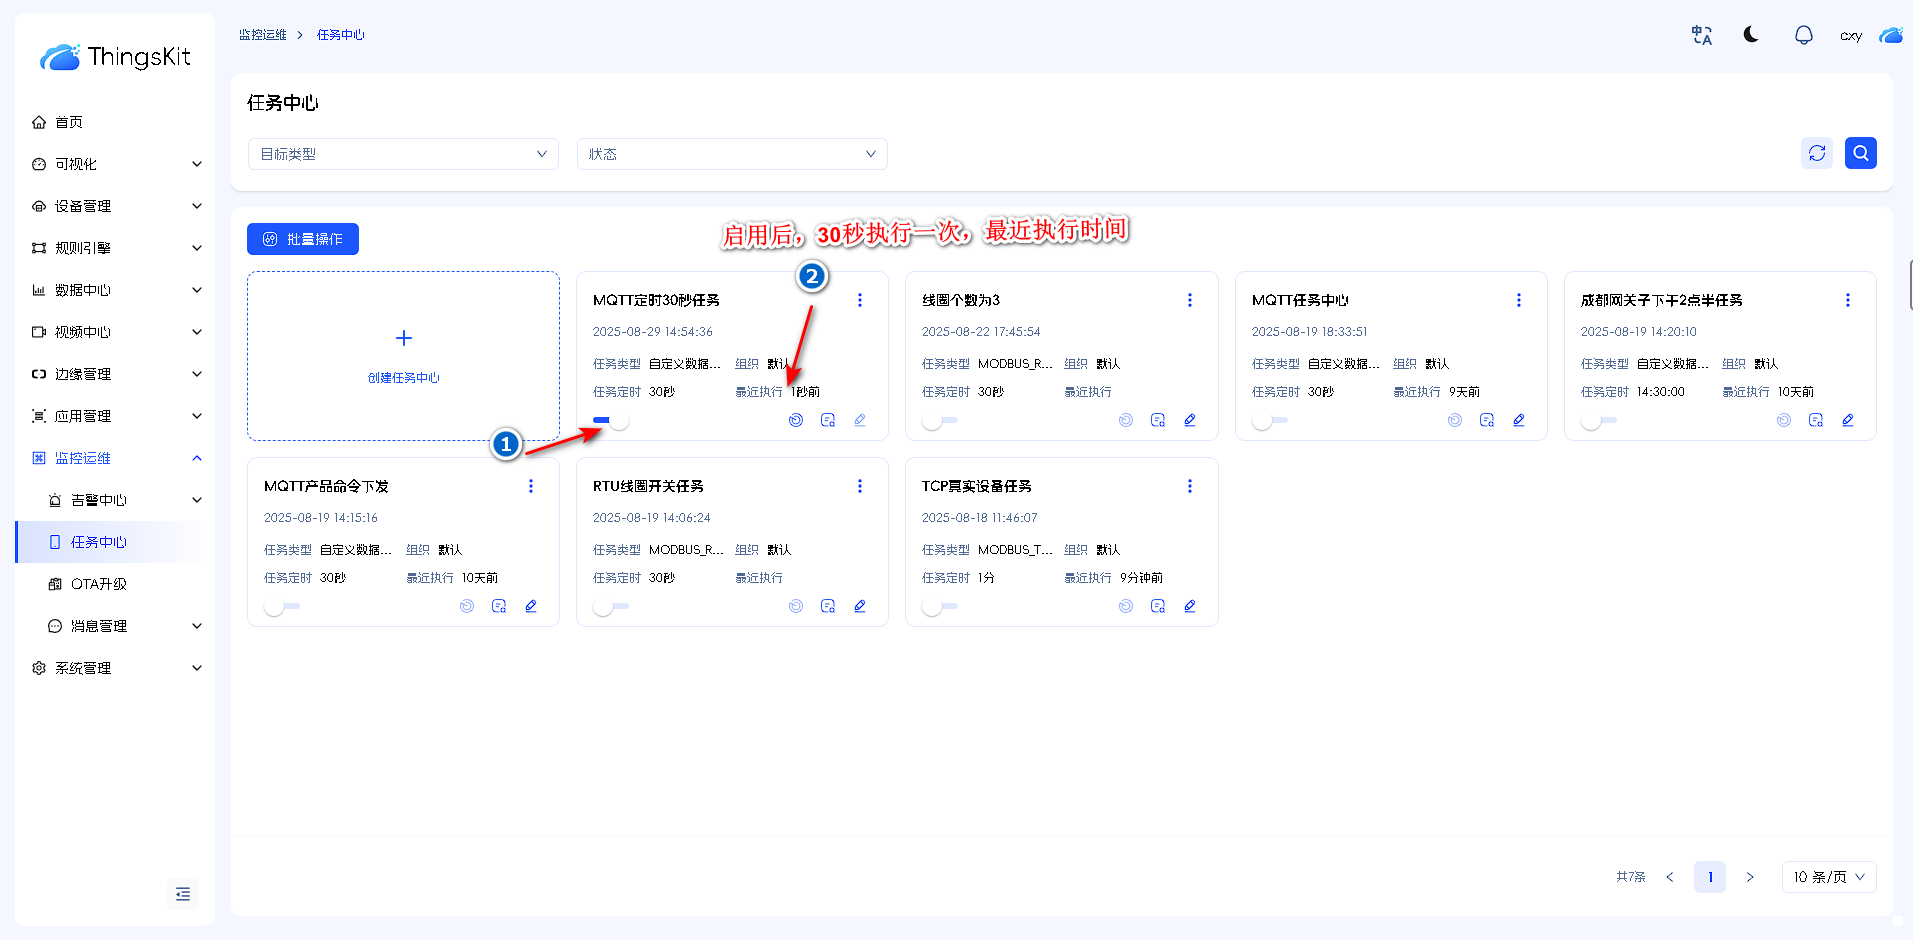Screen dimensions: 1913x940
Task: Toggle dark mode with the moon icon
Action: pos(1751,35)
